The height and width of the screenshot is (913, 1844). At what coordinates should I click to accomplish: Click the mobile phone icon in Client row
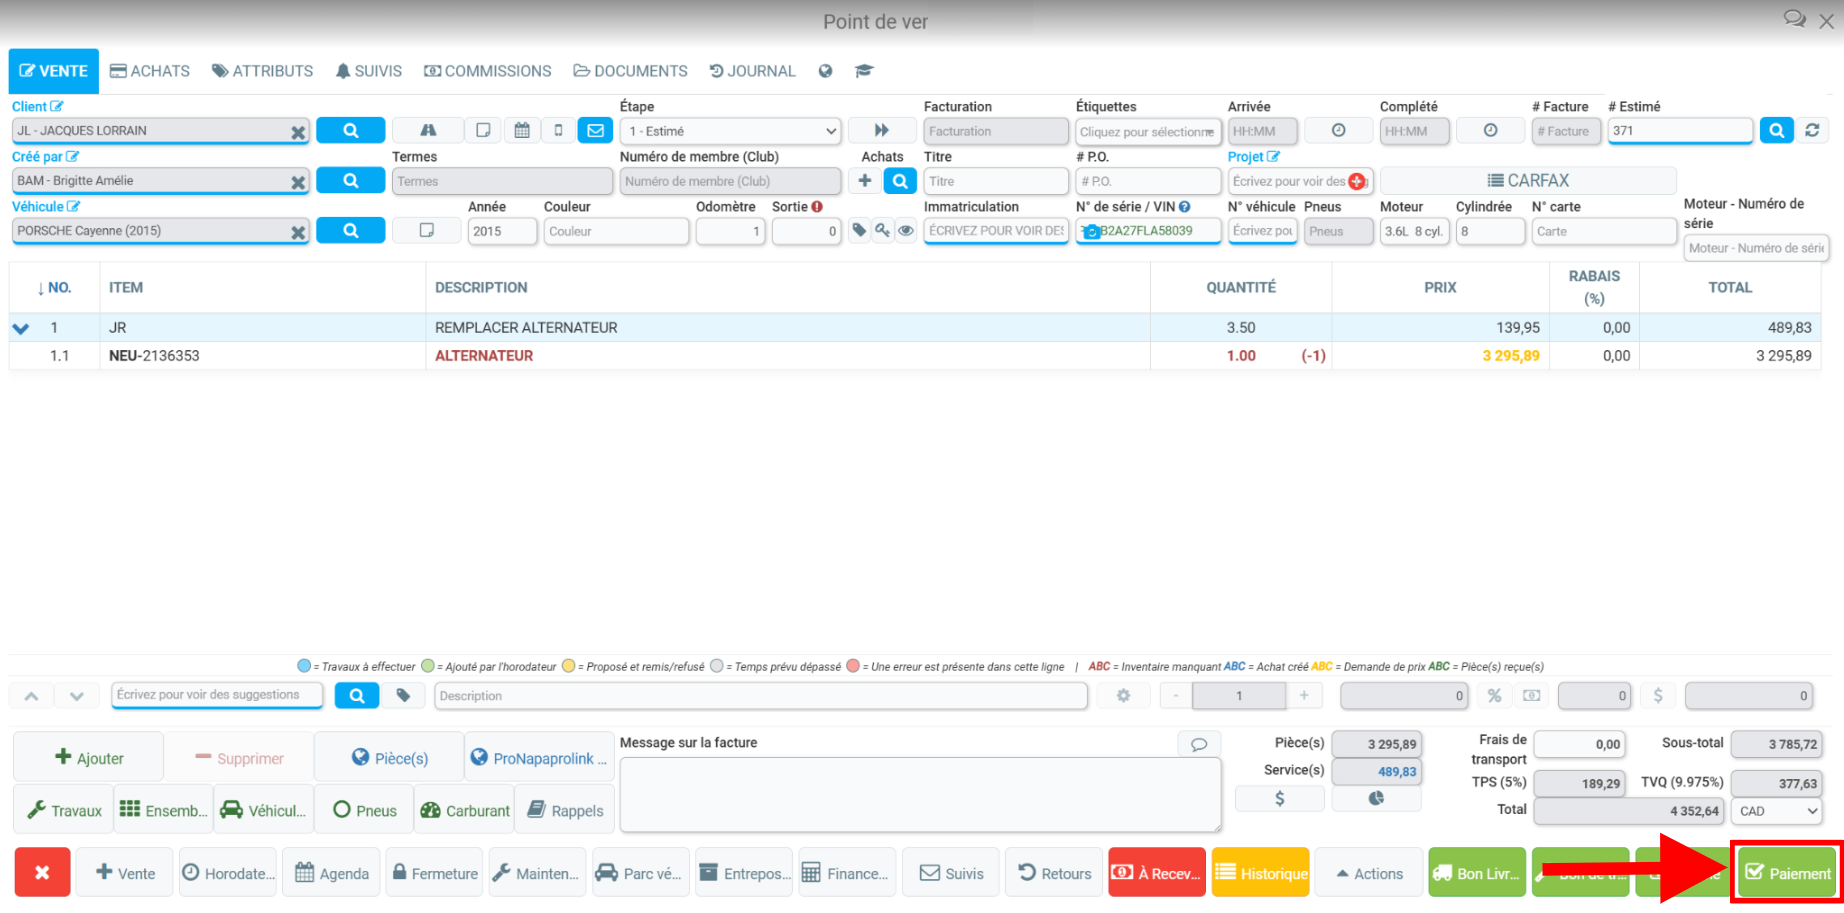point(559,130)
